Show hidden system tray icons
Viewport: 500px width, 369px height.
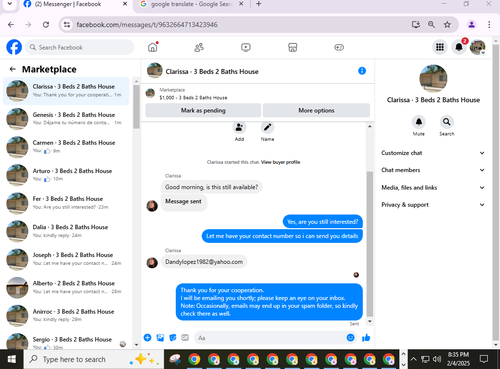point(413,359)
